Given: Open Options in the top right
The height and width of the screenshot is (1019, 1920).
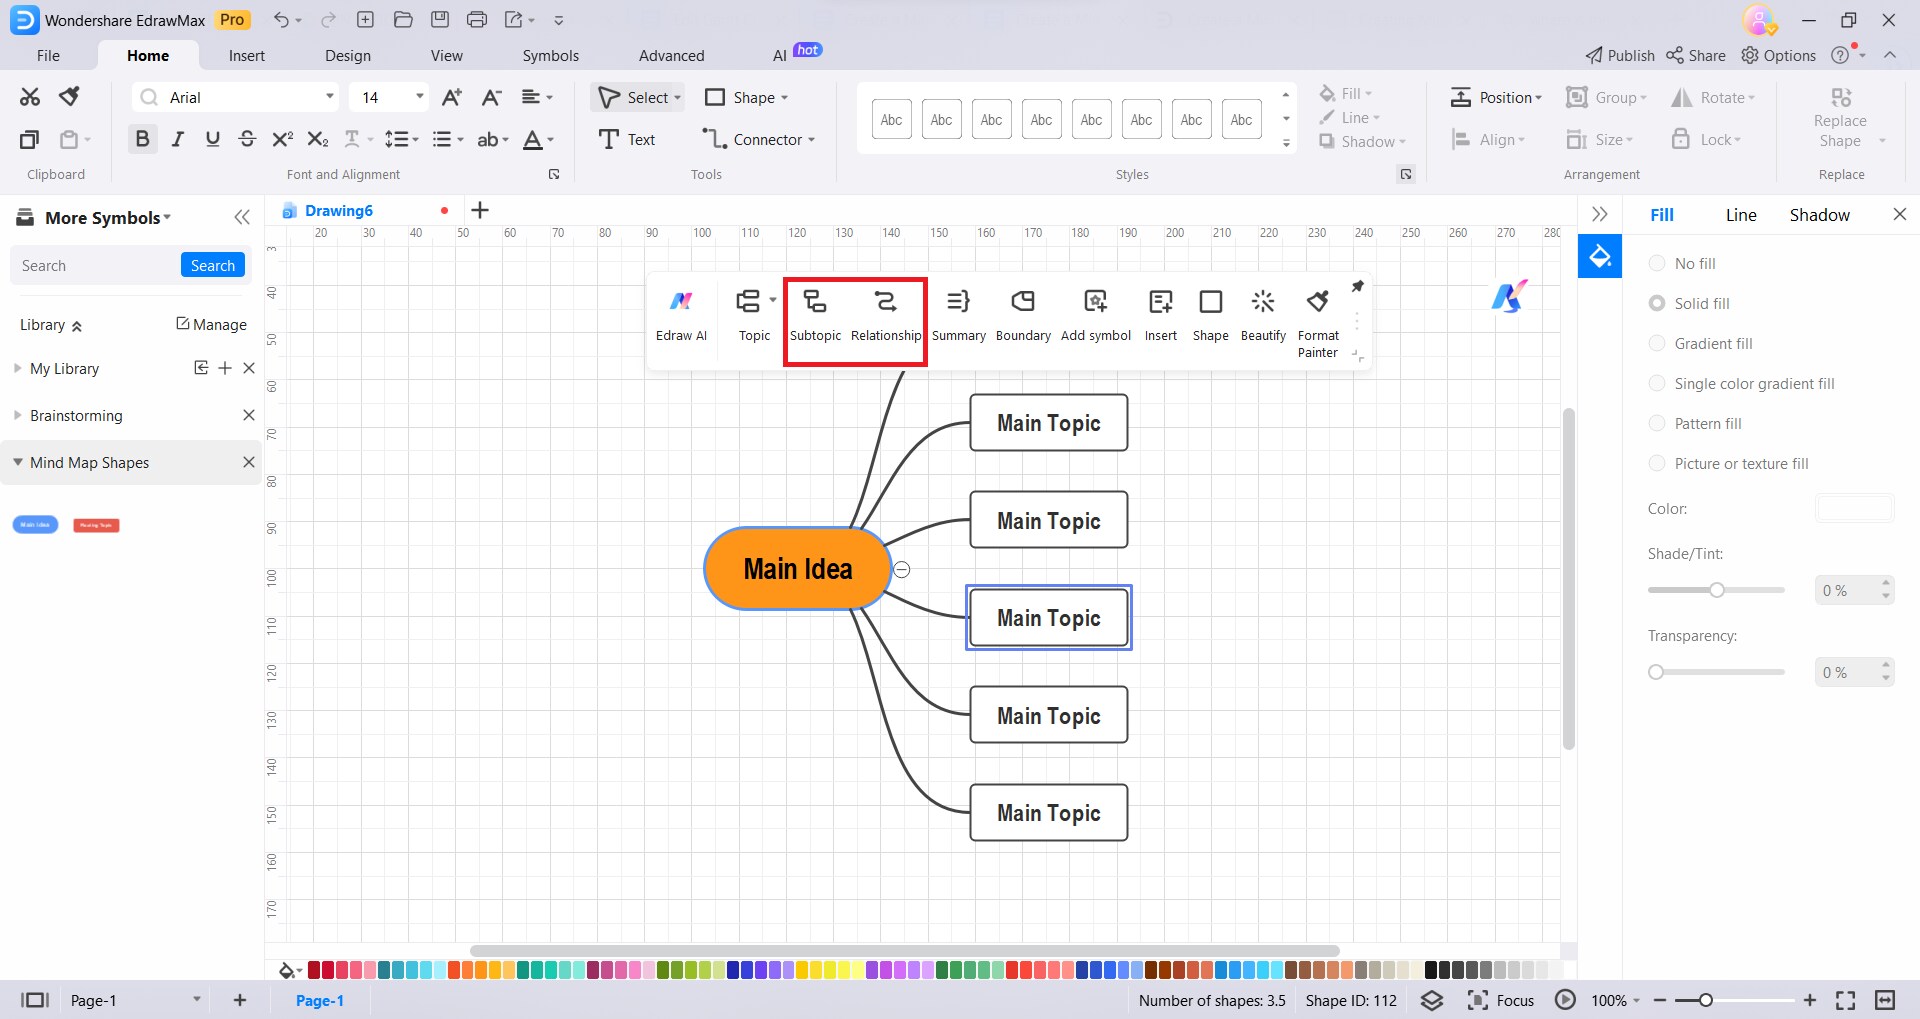Looking at the screenshot, I should click(x=1779, y=55).
